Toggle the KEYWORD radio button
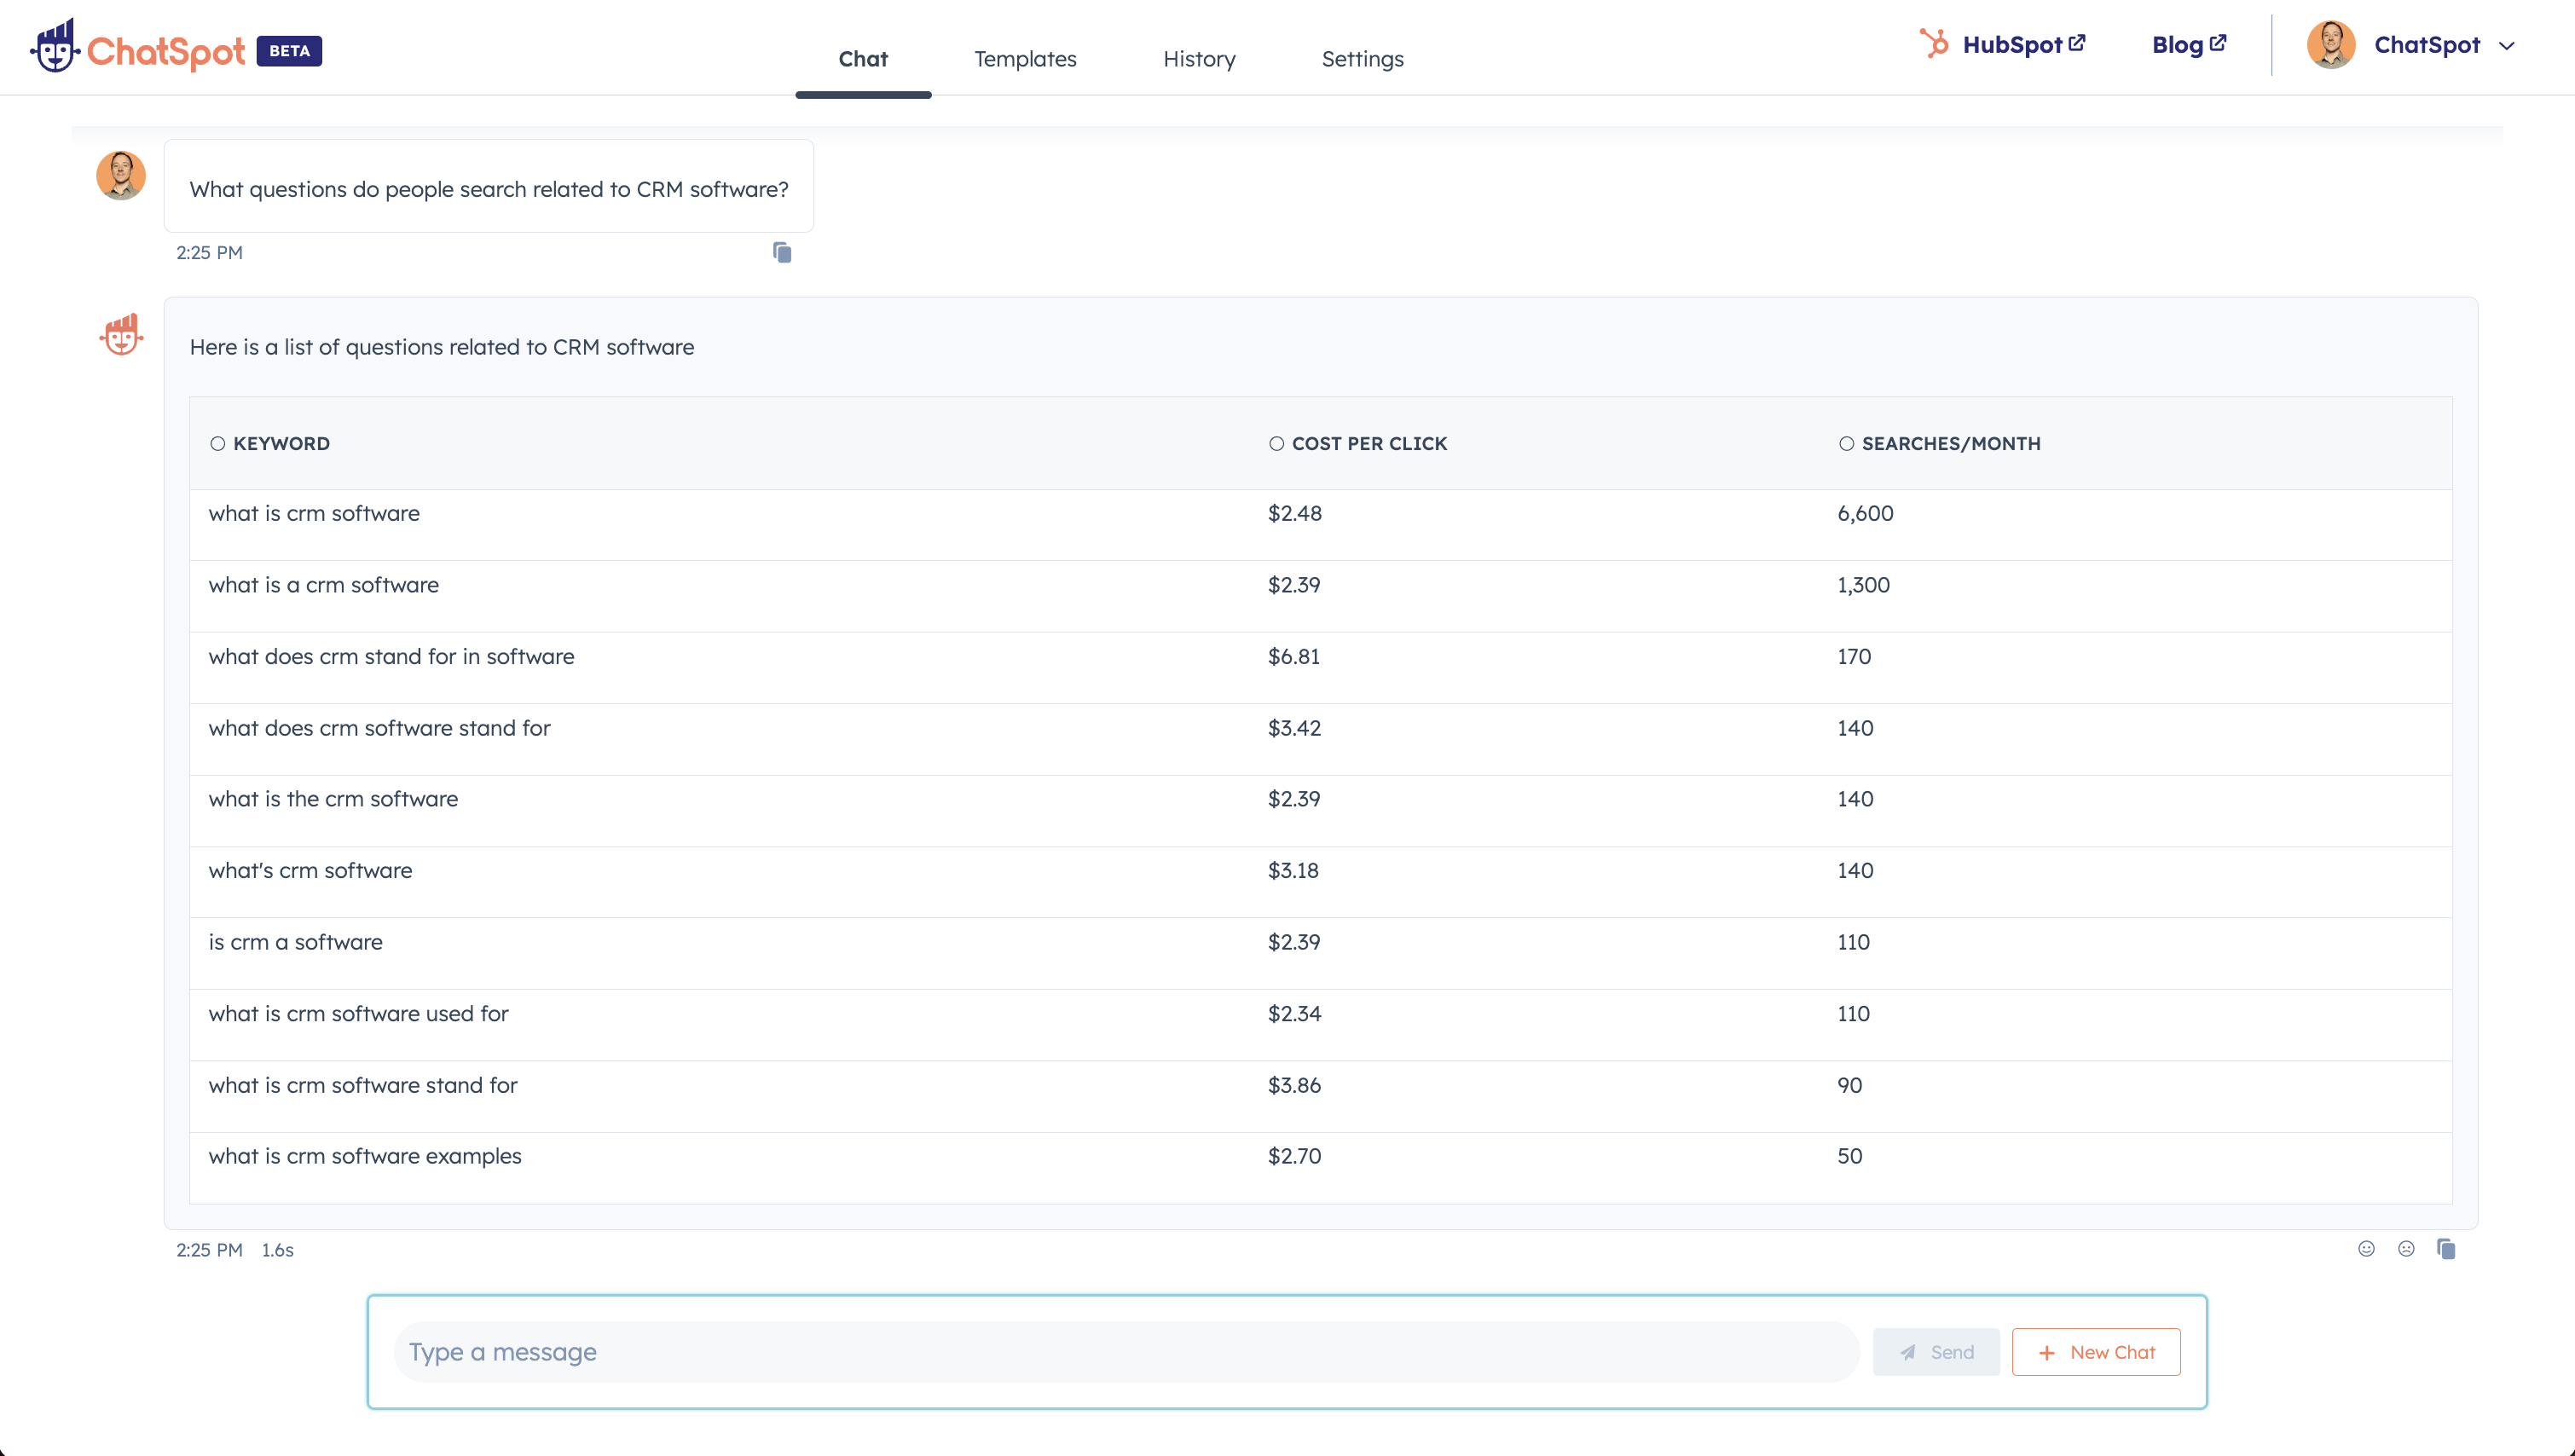This screenshot has height=1456, width=2575. point(217,444)
